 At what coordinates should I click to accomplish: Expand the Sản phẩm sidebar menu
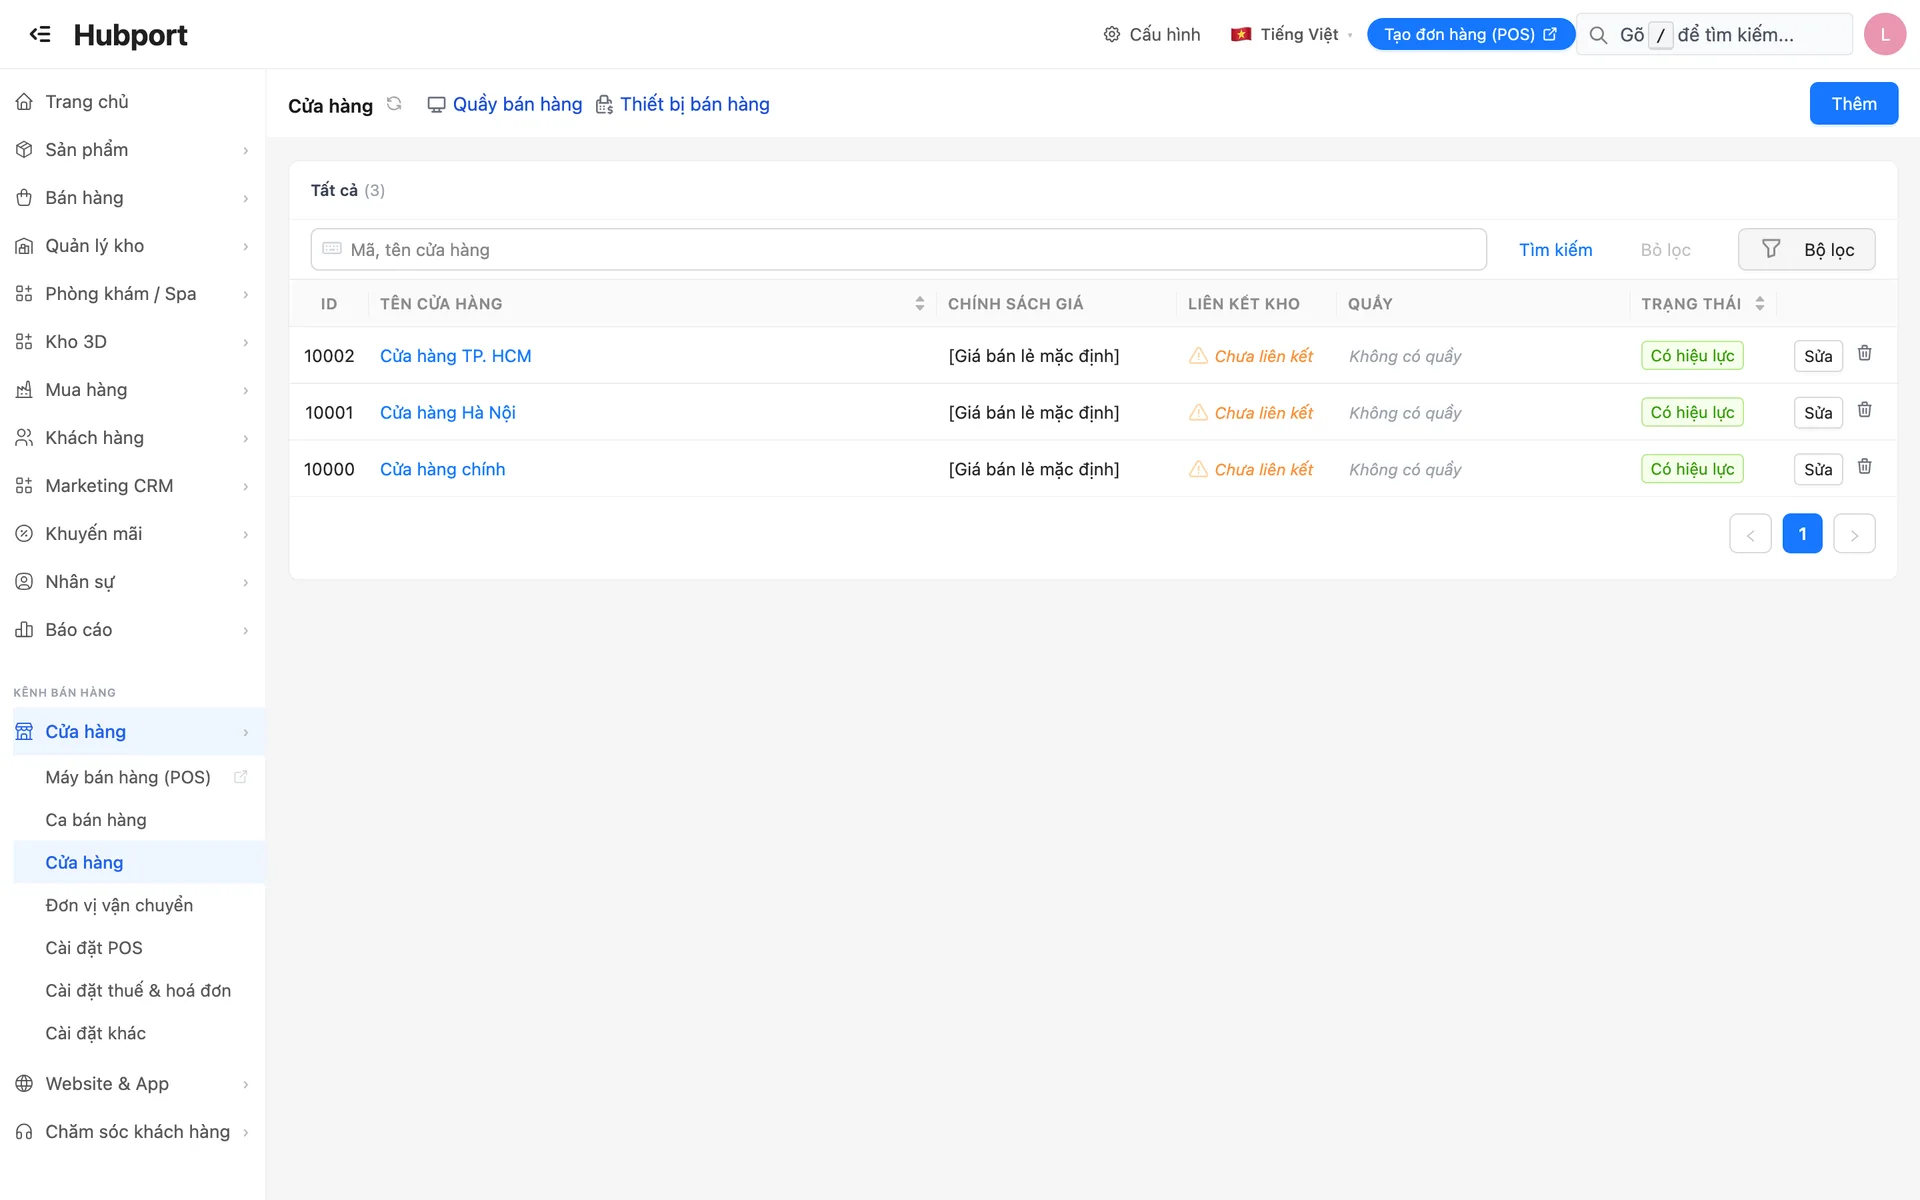[132, 150]
